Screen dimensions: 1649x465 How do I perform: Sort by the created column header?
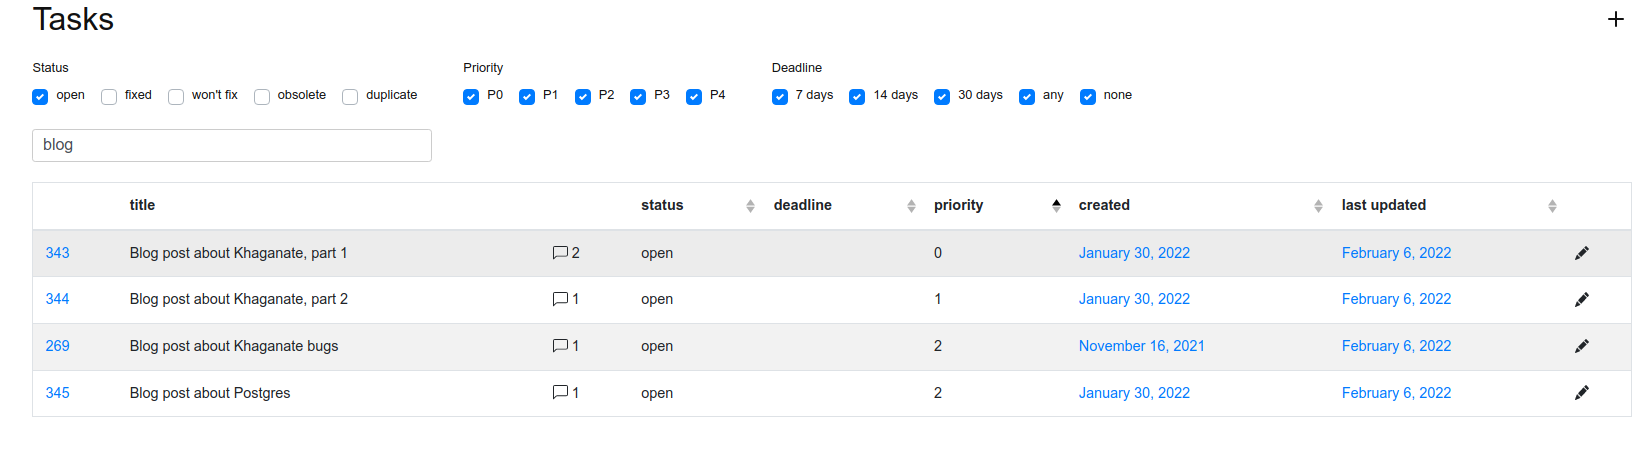(x=1104, y=205)
